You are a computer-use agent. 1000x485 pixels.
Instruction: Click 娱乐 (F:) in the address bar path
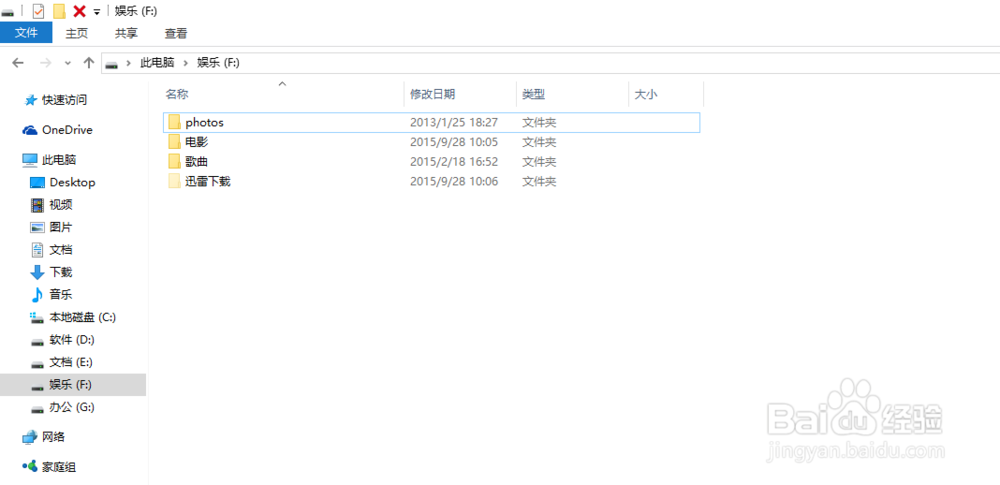pyautogui.click(x=218, y=63)
